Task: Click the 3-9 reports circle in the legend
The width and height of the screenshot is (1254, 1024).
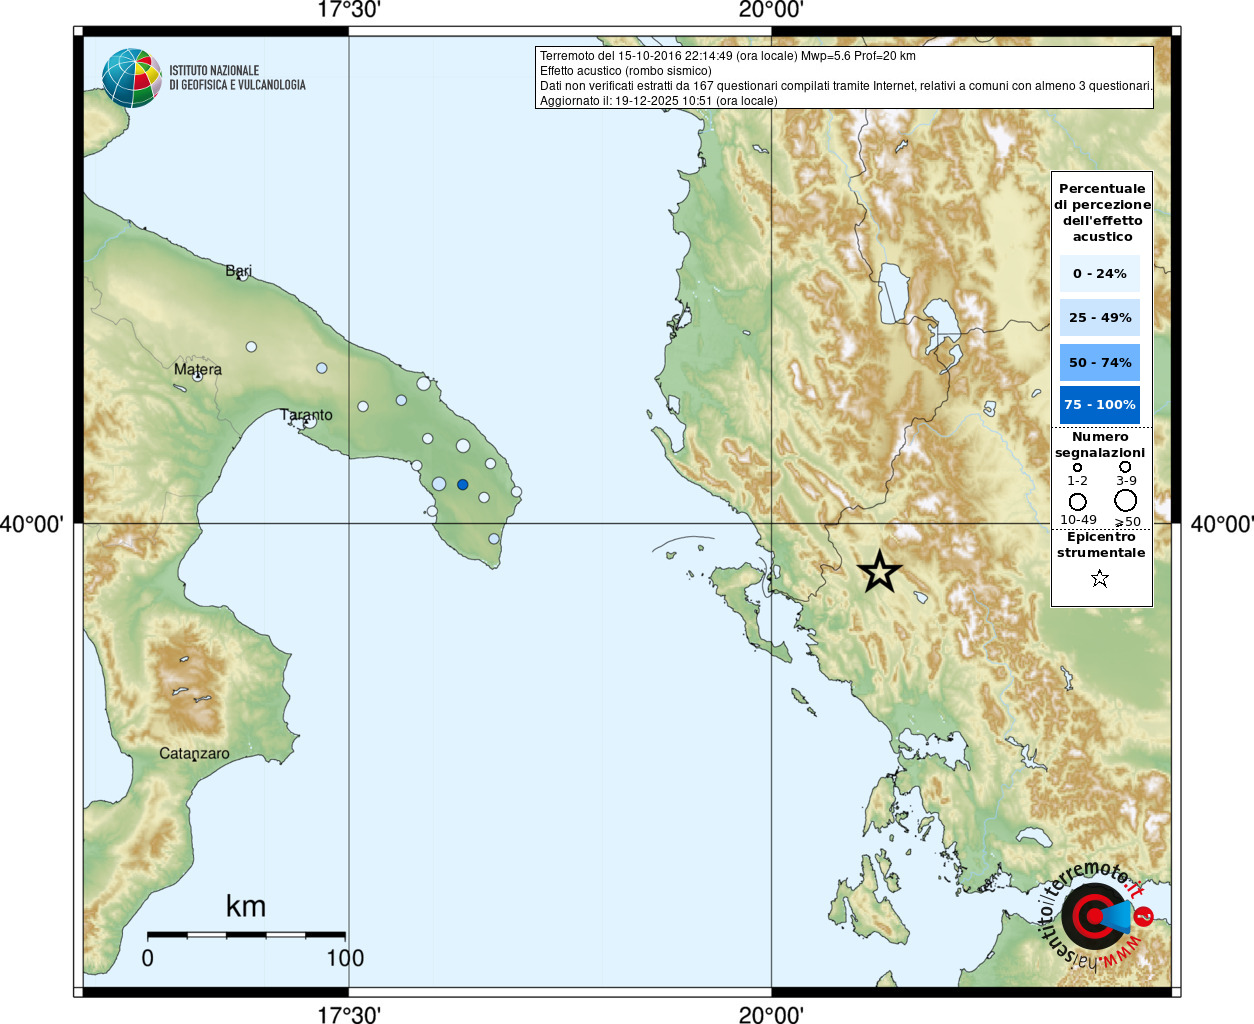Action: [1125, 467]
